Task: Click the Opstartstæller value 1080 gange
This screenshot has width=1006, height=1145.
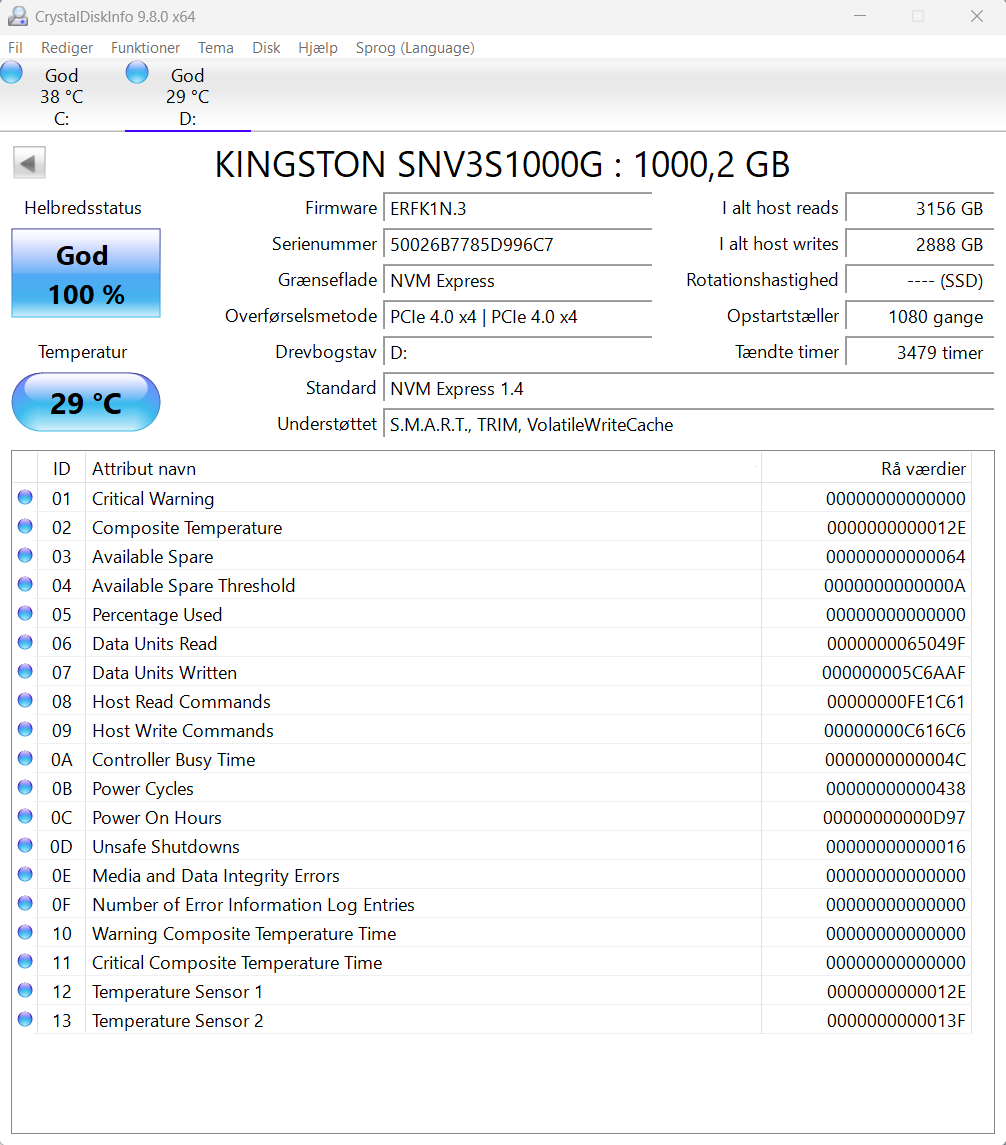Action: coord(920,317)
